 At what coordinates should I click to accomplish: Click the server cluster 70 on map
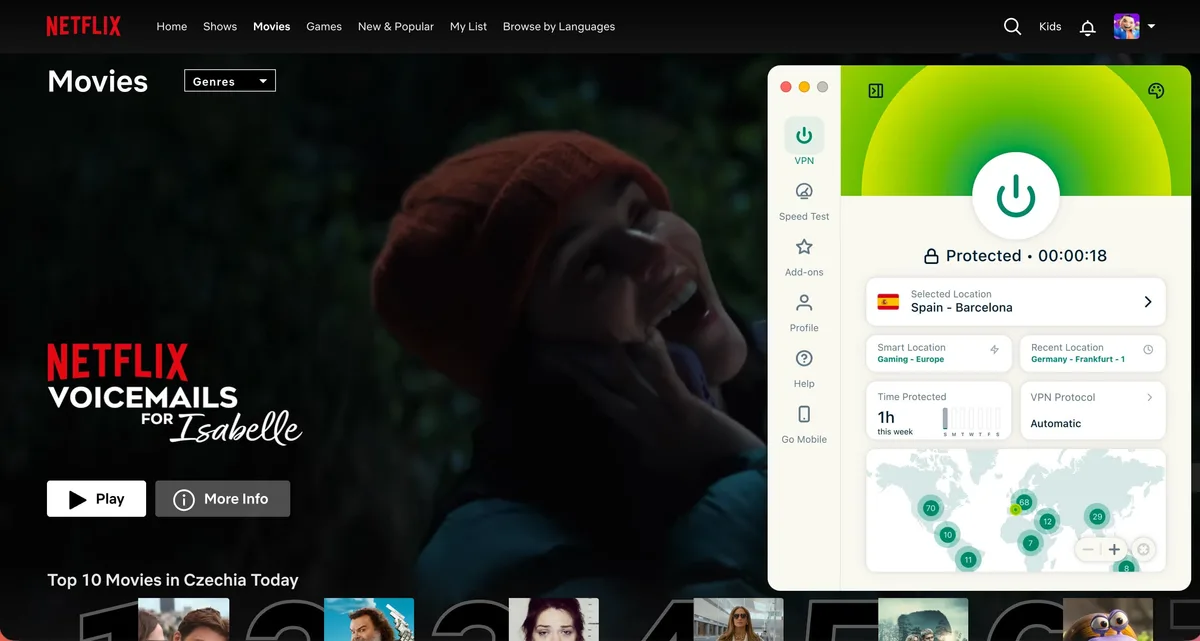(x=930, y=508)
